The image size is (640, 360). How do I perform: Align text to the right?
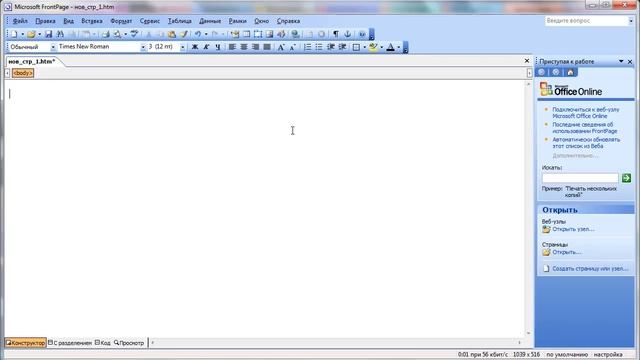click(256, 47)
